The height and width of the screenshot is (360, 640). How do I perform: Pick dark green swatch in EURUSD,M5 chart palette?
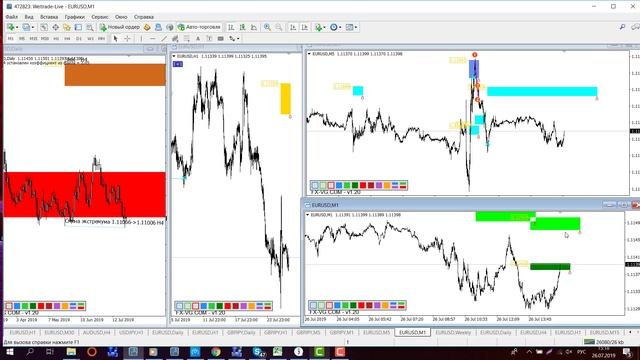pyautogui.click(x=355, y=185)
